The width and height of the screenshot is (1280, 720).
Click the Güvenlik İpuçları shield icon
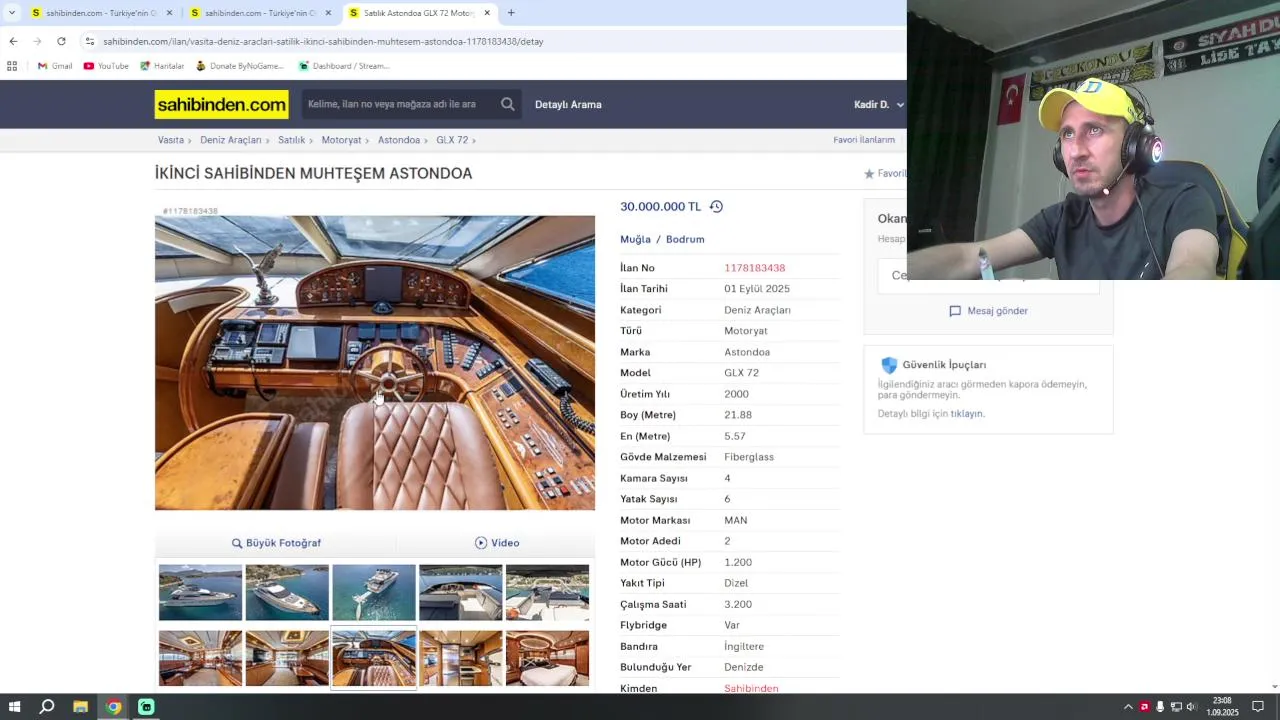point(889,365)
